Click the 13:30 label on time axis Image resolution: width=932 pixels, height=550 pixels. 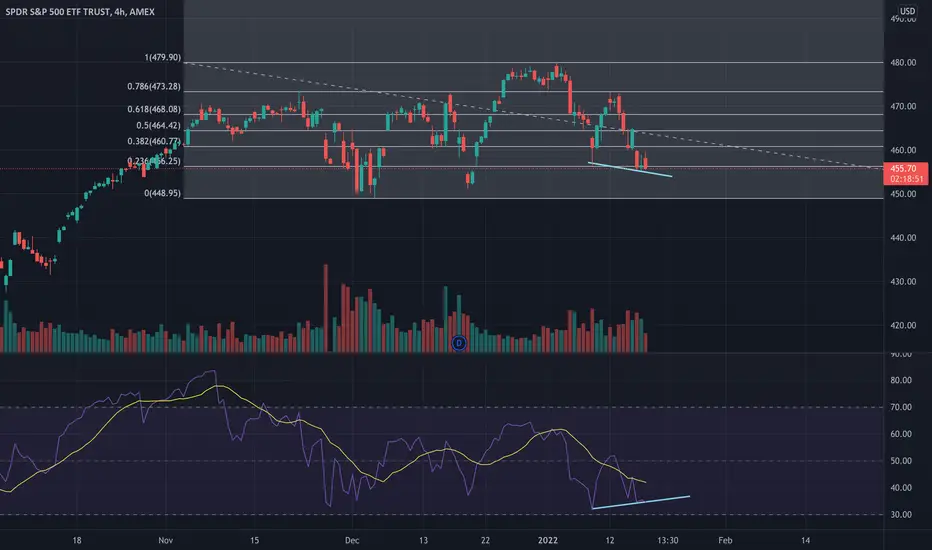(667, 540)
